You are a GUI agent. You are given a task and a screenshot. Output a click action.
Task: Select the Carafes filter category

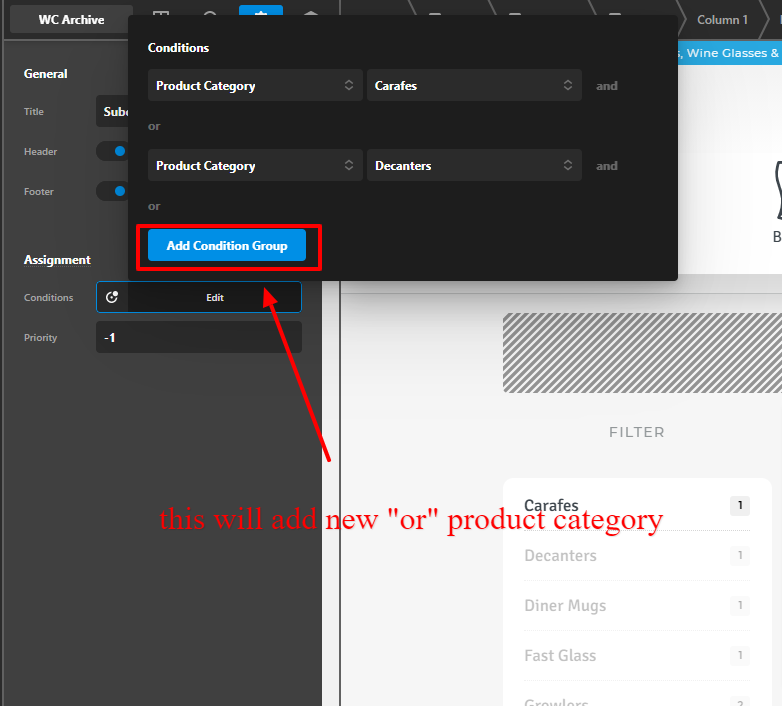pyautogui.click(x=551, y=506)
